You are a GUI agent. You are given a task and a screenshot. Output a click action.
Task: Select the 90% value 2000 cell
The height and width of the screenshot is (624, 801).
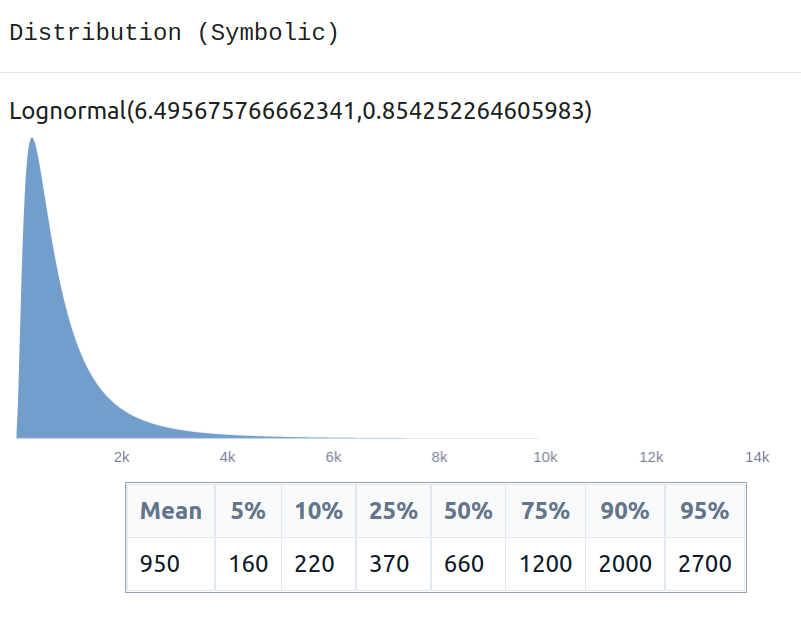click(x=625, y=564)
